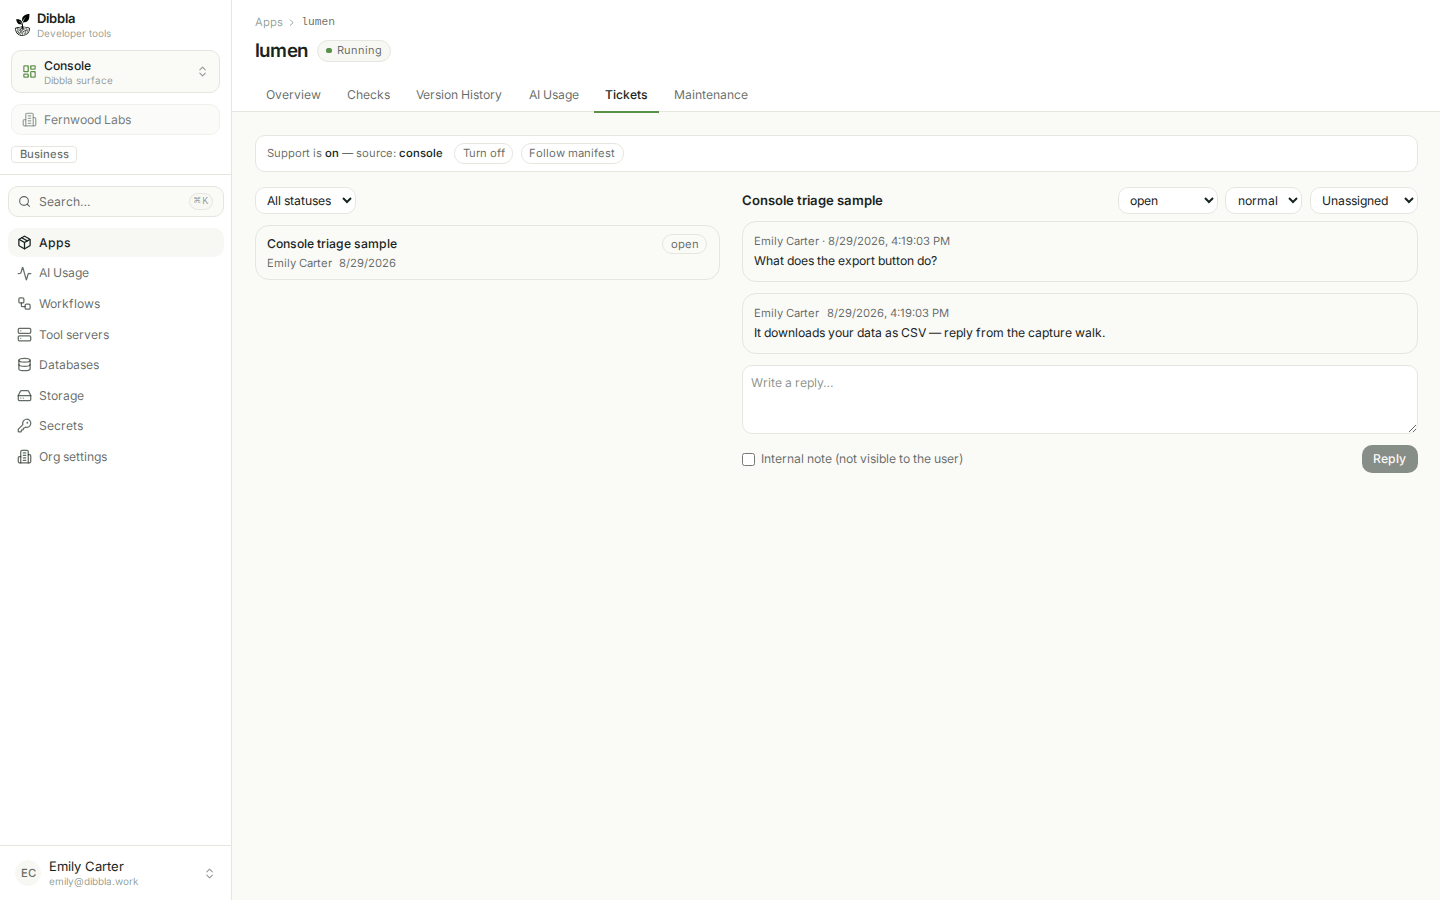Viewport: 1440px width, 900px height.
Task: Click the Search input field
Action: pos(116,202)
